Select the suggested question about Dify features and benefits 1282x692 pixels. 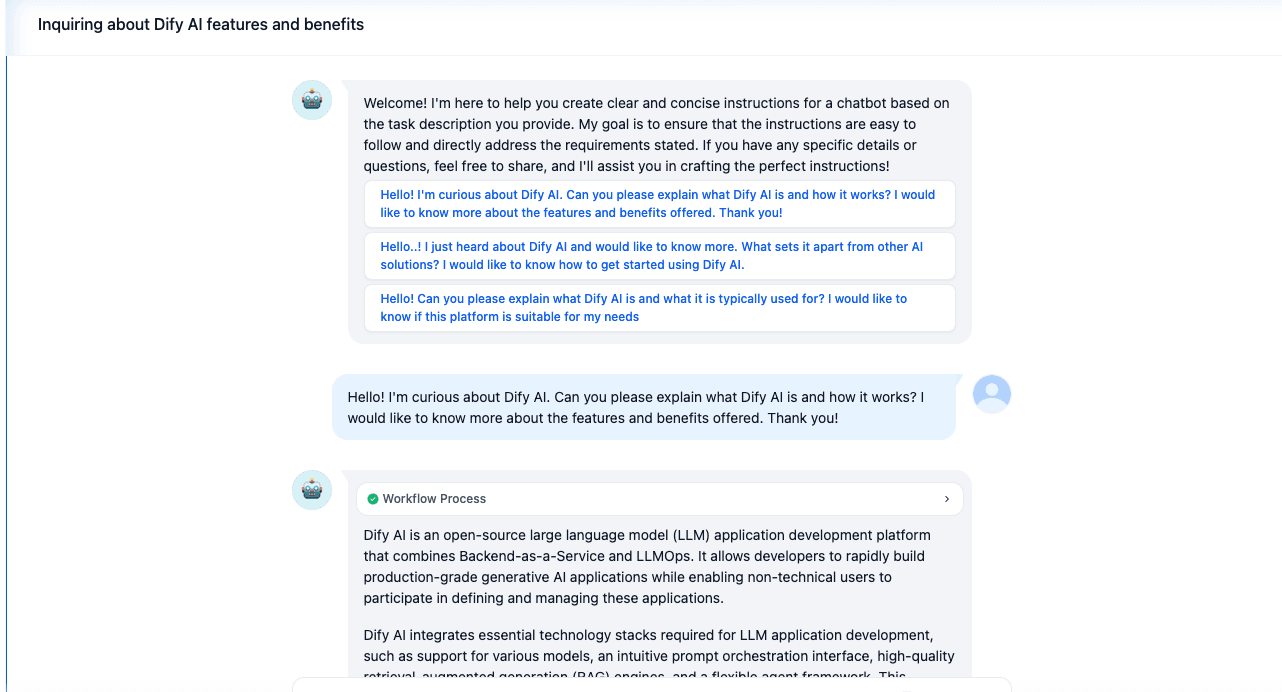(659, 204)
